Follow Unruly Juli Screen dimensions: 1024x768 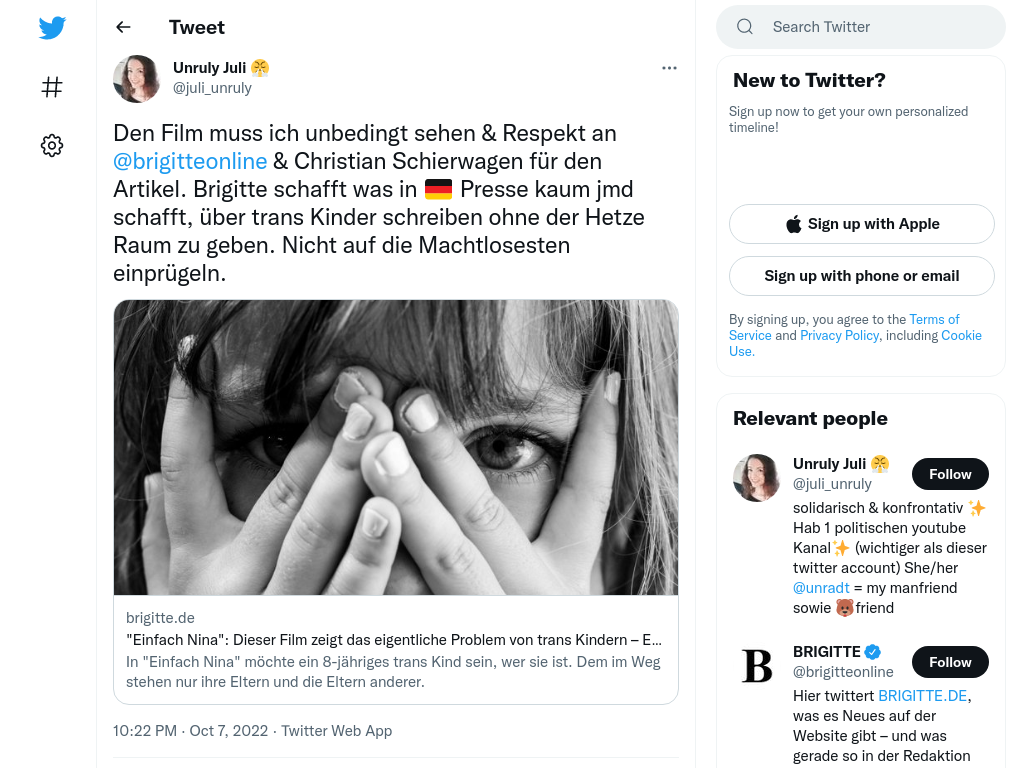(x=950, y=474)
